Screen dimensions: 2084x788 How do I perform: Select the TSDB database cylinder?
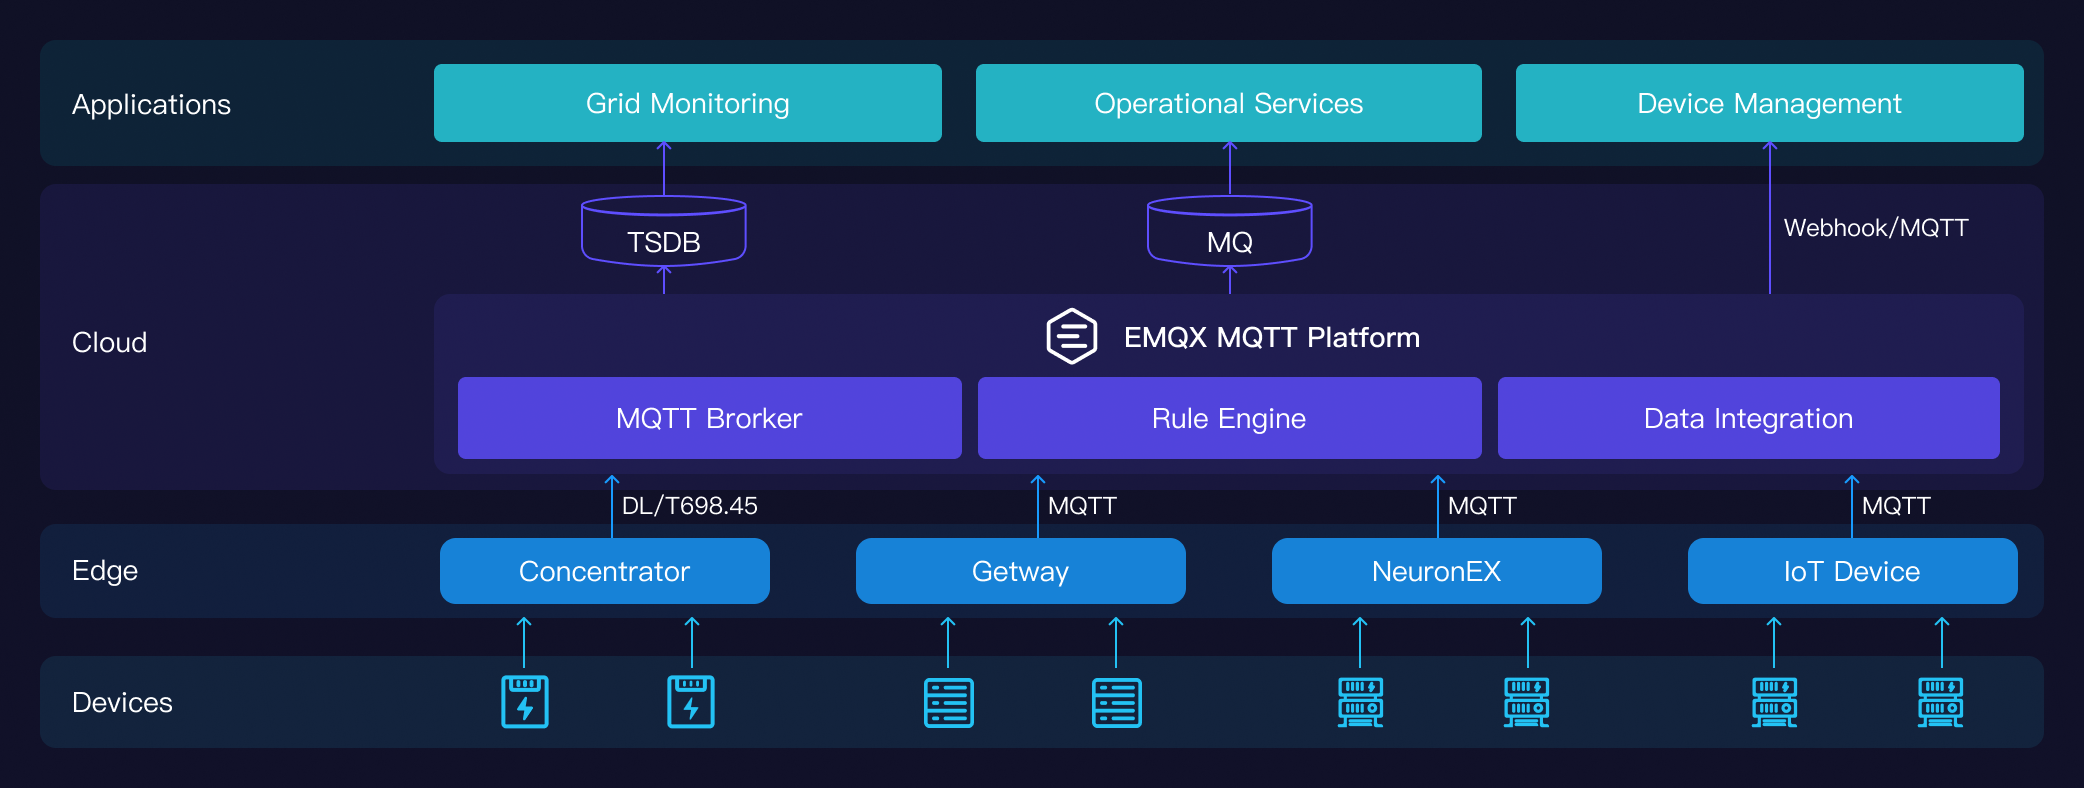click(x=664, y=231)
